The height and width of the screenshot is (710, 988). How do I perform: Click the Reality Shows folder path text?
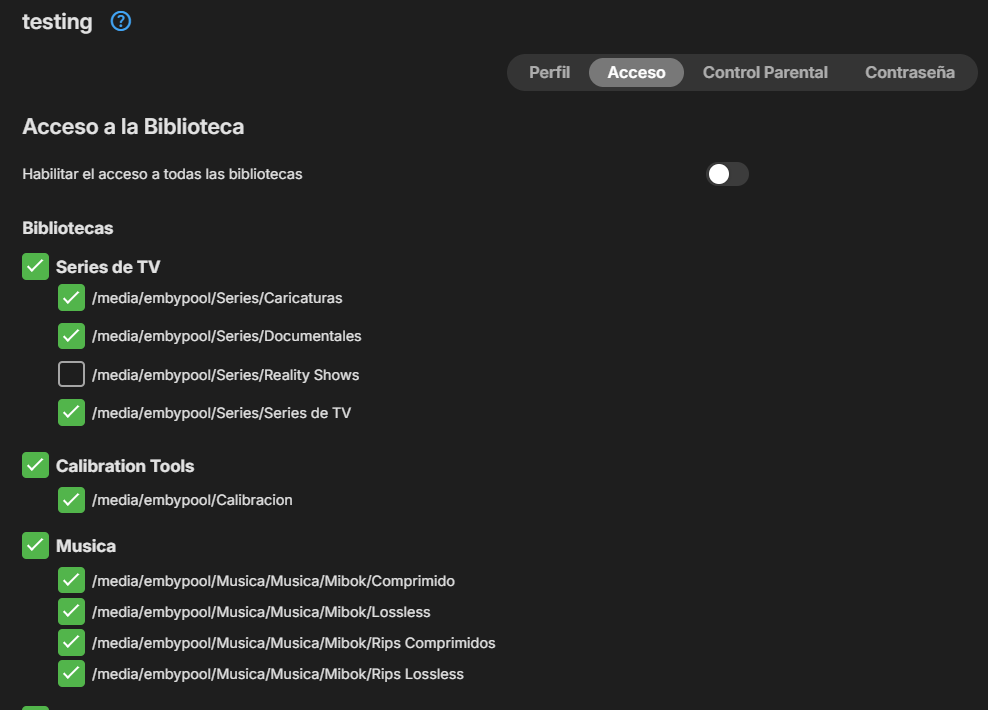point(225,375)
